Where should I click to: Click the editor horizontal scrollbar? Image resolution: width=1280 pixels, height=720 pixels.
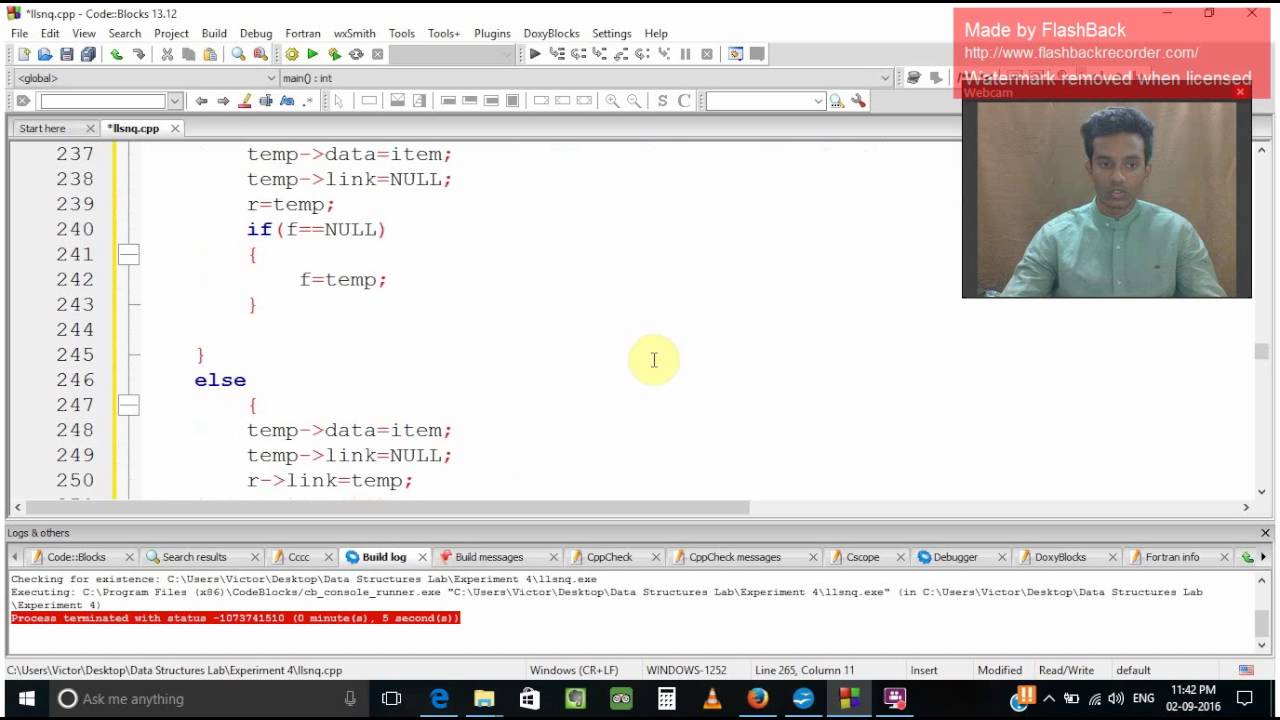point(390,507)
